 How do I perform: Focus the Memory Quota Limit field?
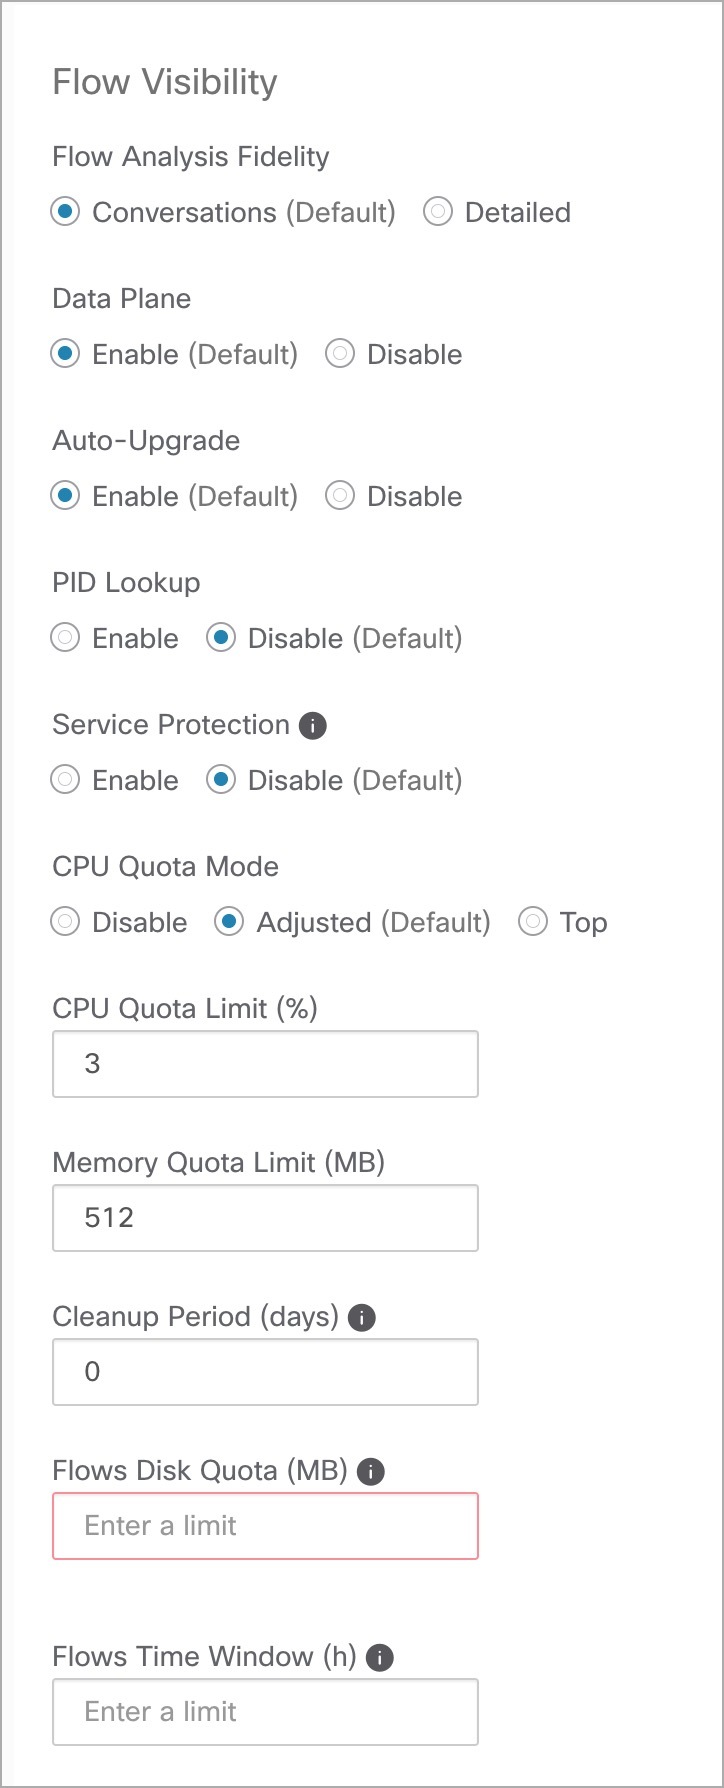265,1218
